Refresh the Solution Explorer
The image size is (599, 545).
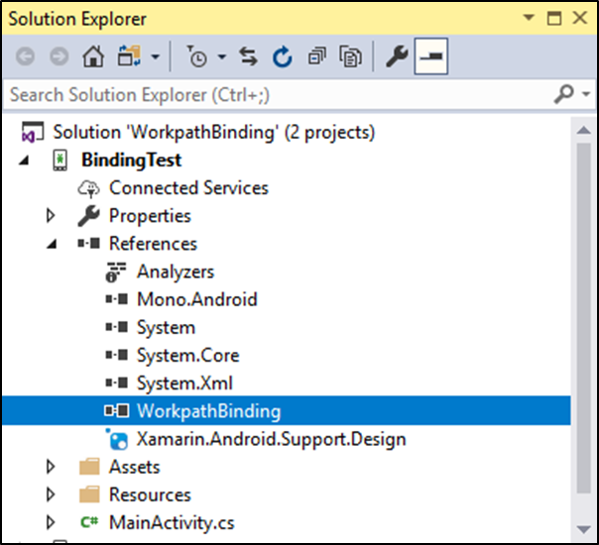pos(282,57)
